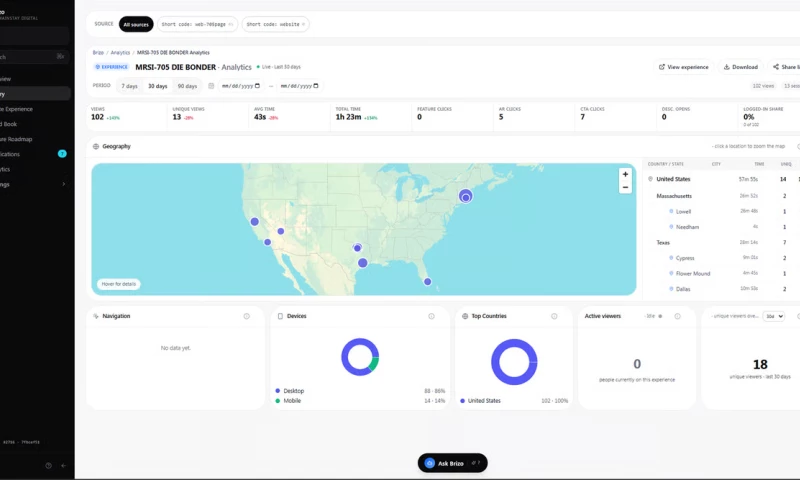This screenshot has width=800, height=480.
Task: Click the Views stat value 102
Action: (x=97, y=117)
